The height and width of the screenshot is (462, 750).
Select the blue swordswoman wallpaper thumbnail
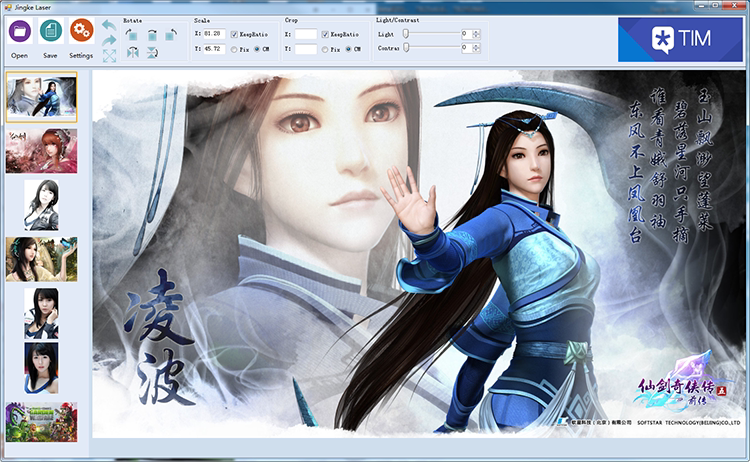click(42, 97)
